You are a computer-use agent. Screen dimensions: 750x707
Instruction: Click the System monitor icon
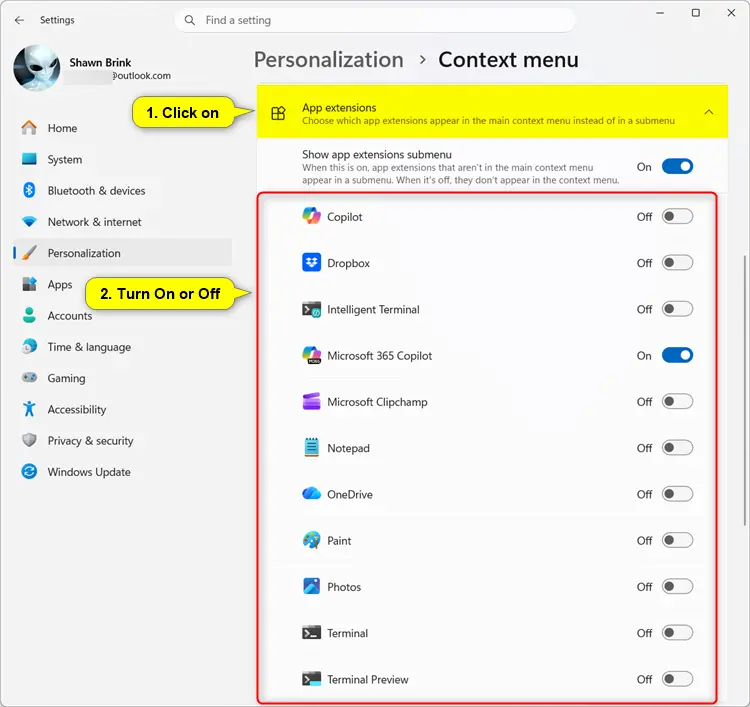[x=29, y=159]
